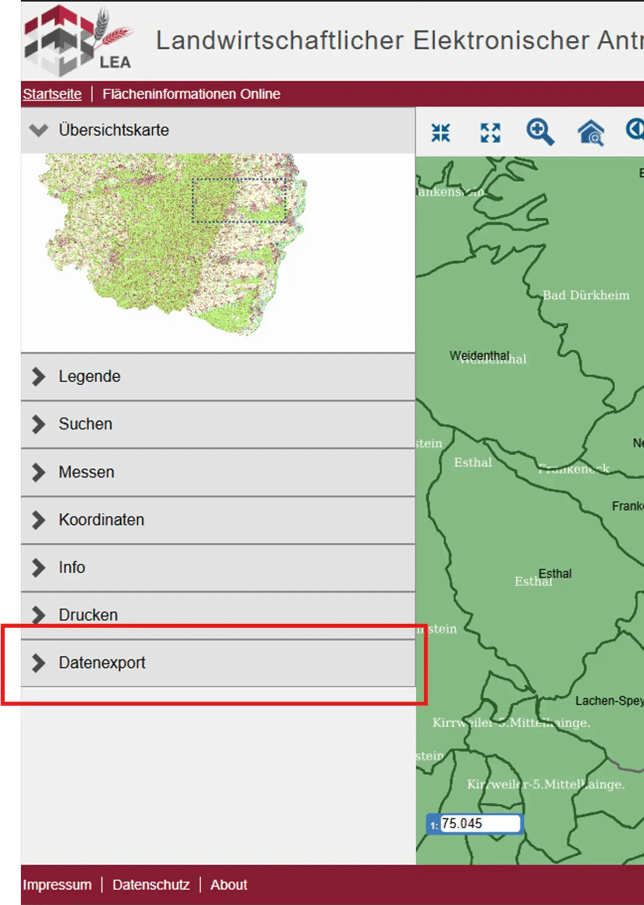Expand the Datenexport section
This screenshot has width=644, height=905.
click(x=102, y=663)
